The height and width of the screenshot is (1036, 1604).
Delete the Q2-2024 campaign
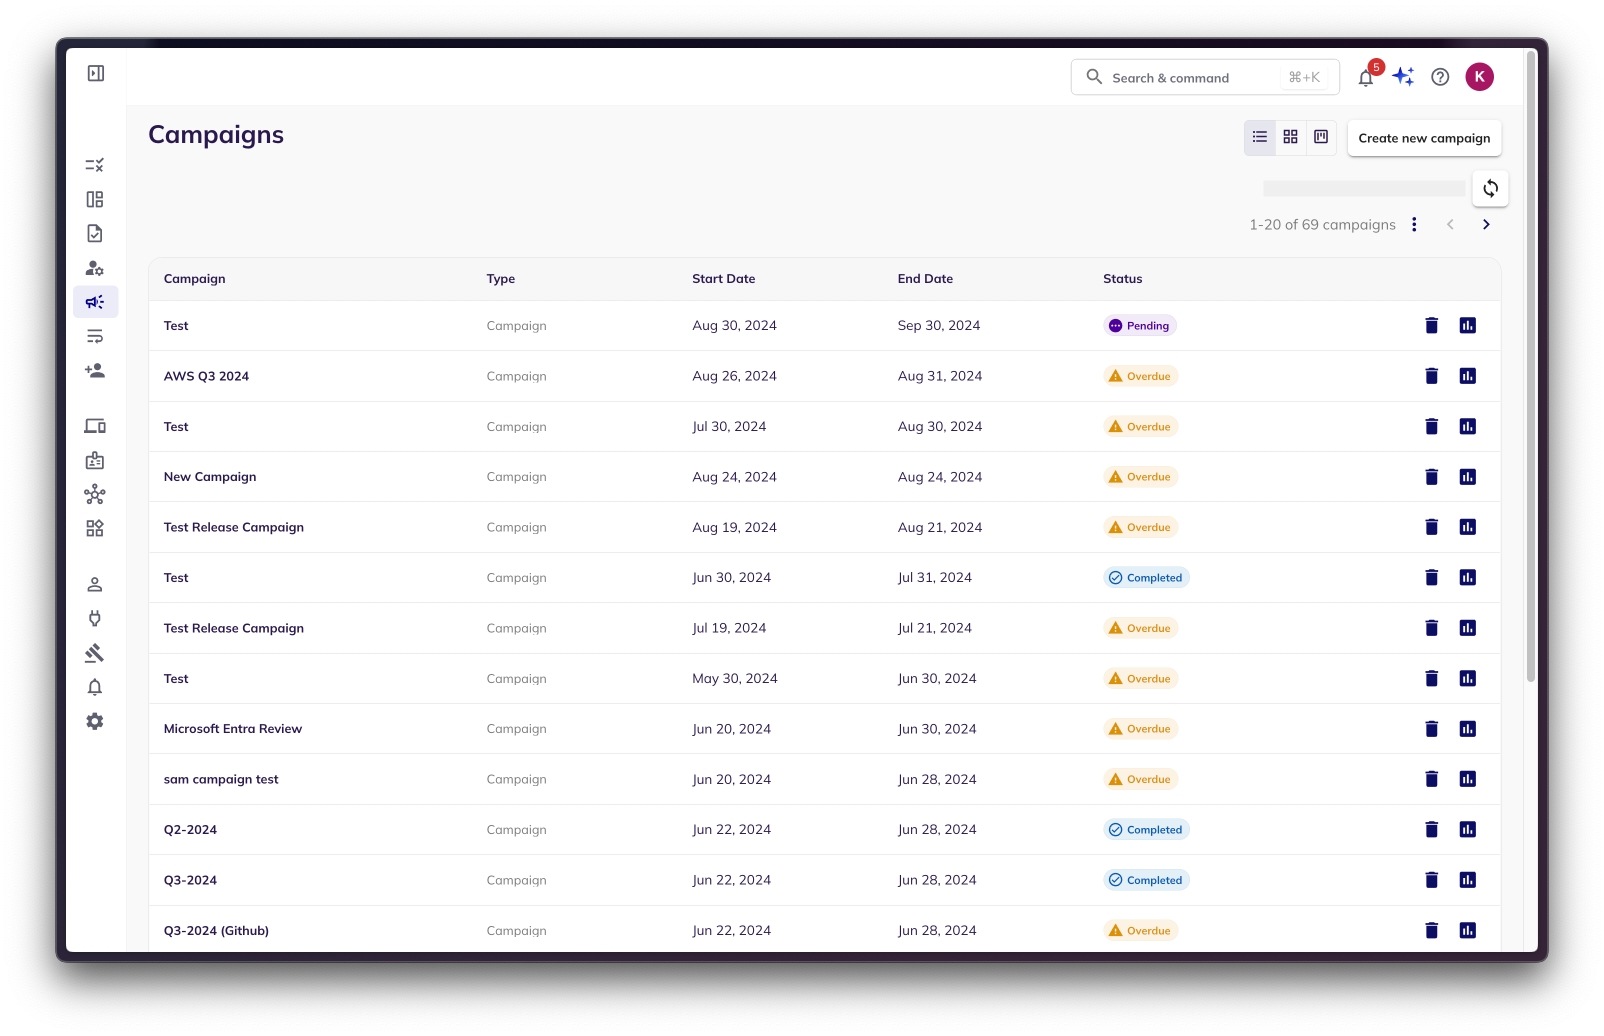pos(1431,830)
